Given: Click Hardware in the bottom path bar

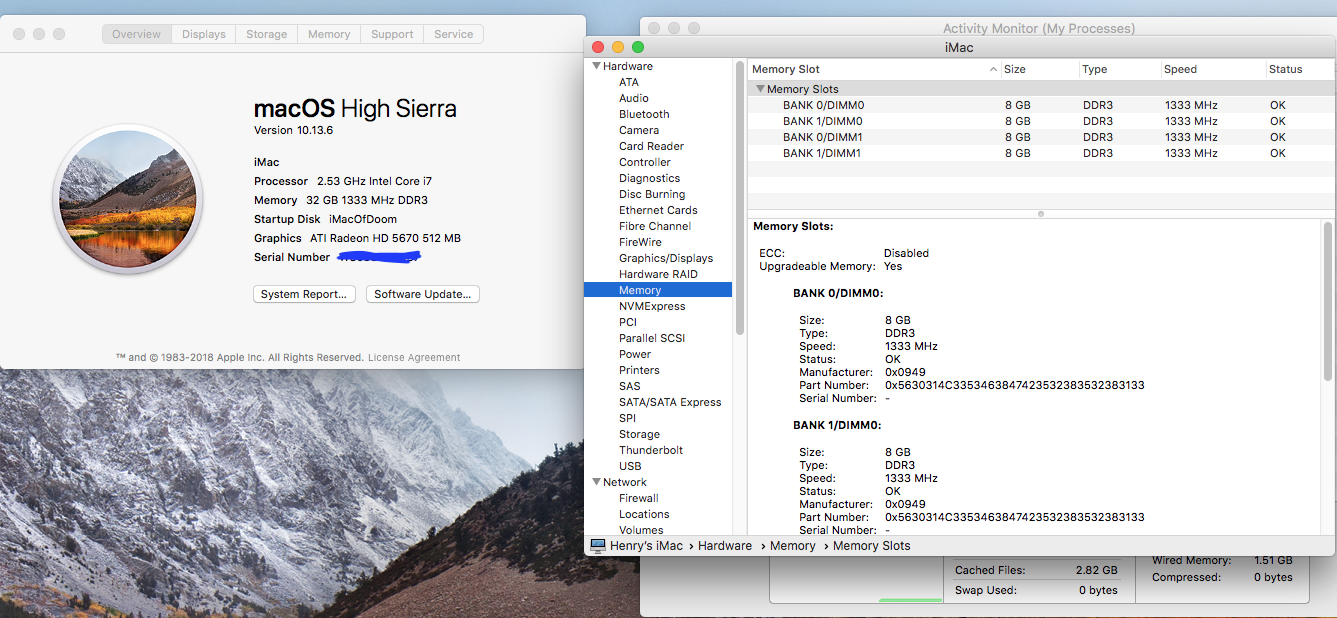Looking at the screenshot, I should pyautogui.click(x=725, y=546).
